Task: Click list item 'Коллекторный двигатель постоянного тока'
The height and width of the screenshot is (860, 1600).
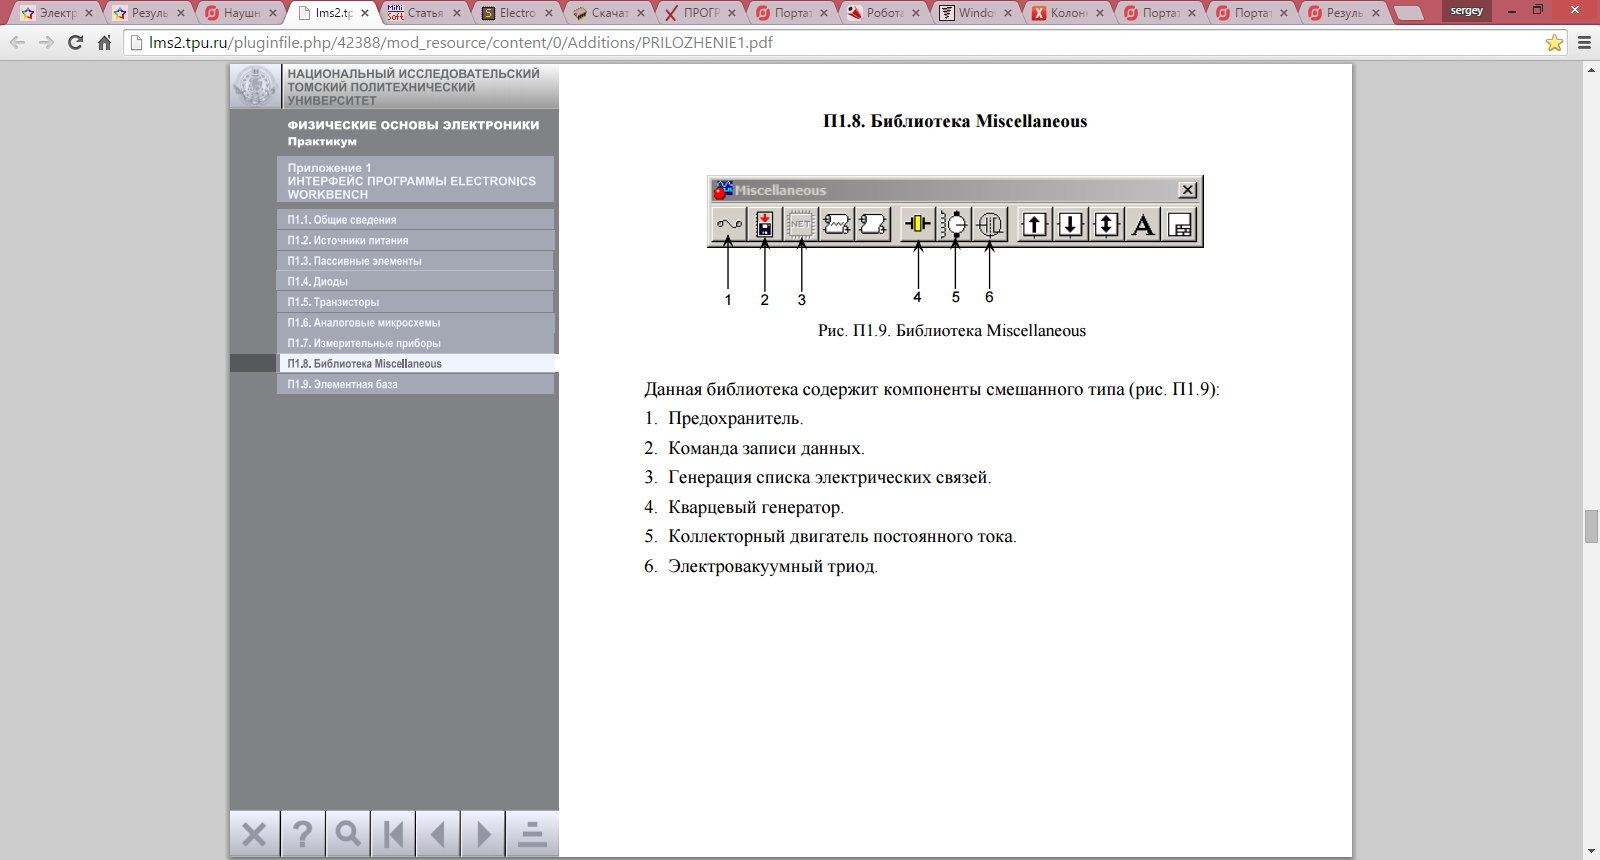Action: pos(842,536)
